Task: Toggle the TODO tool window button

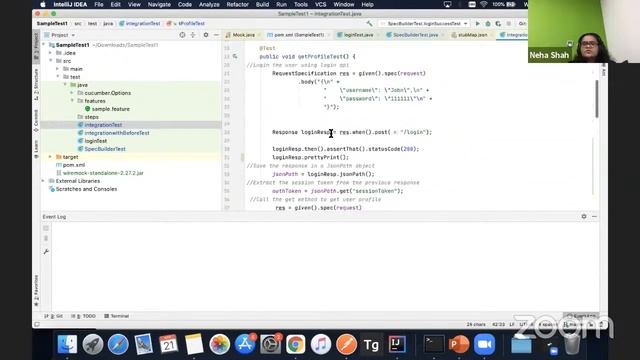Action: pos(83,316)
